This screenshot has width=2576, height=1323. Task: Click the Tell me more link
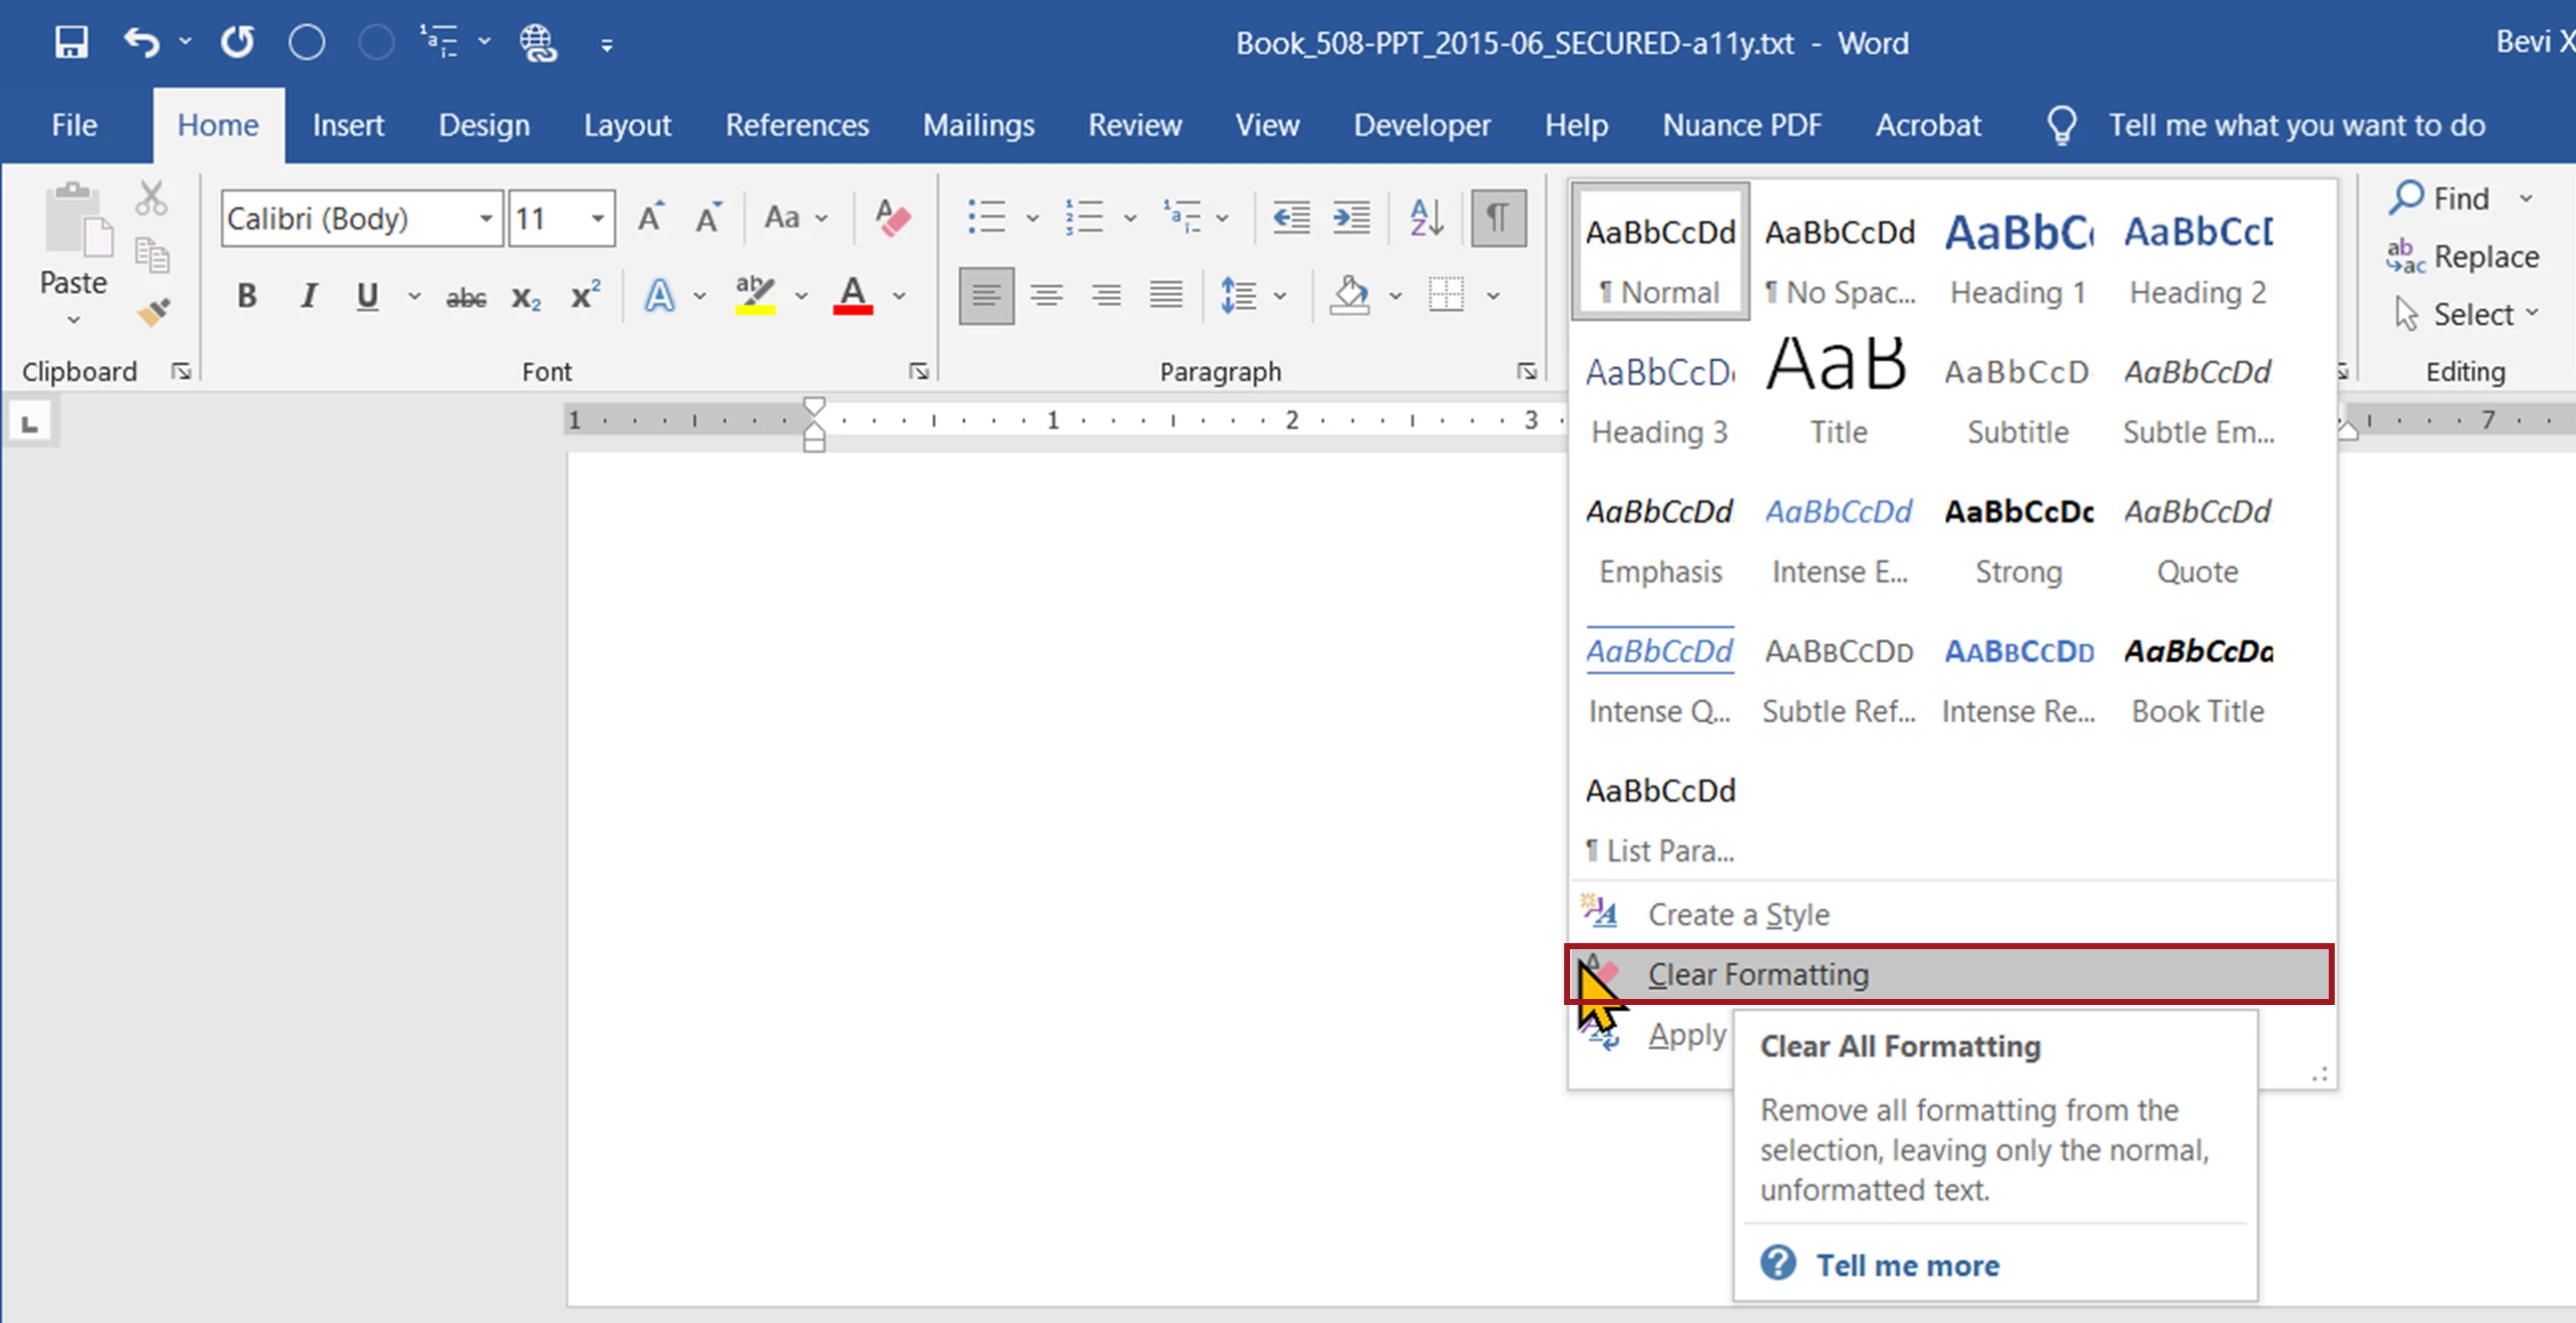point(1907,1265)
